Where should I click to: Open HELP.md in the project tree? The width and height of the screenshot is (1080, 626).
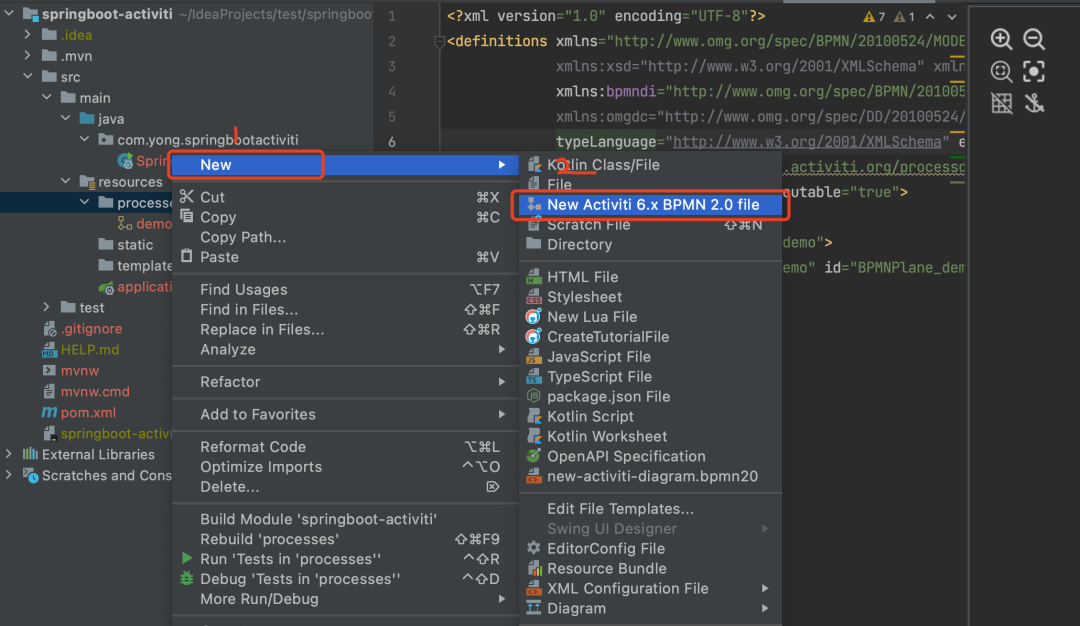(x=90, y=350)
